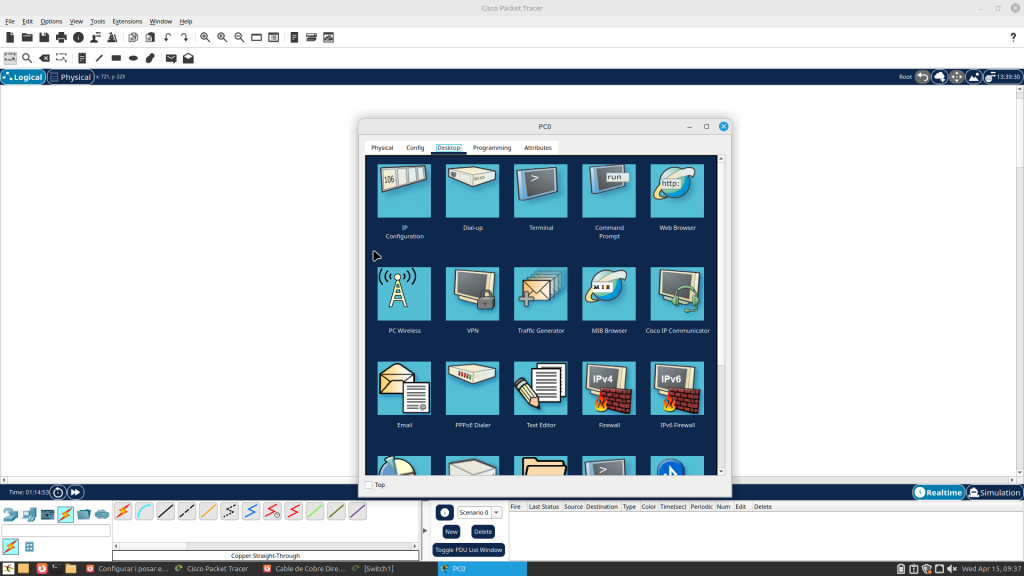
Task: Launch the Command Prompt app
Action: point(609,191)
